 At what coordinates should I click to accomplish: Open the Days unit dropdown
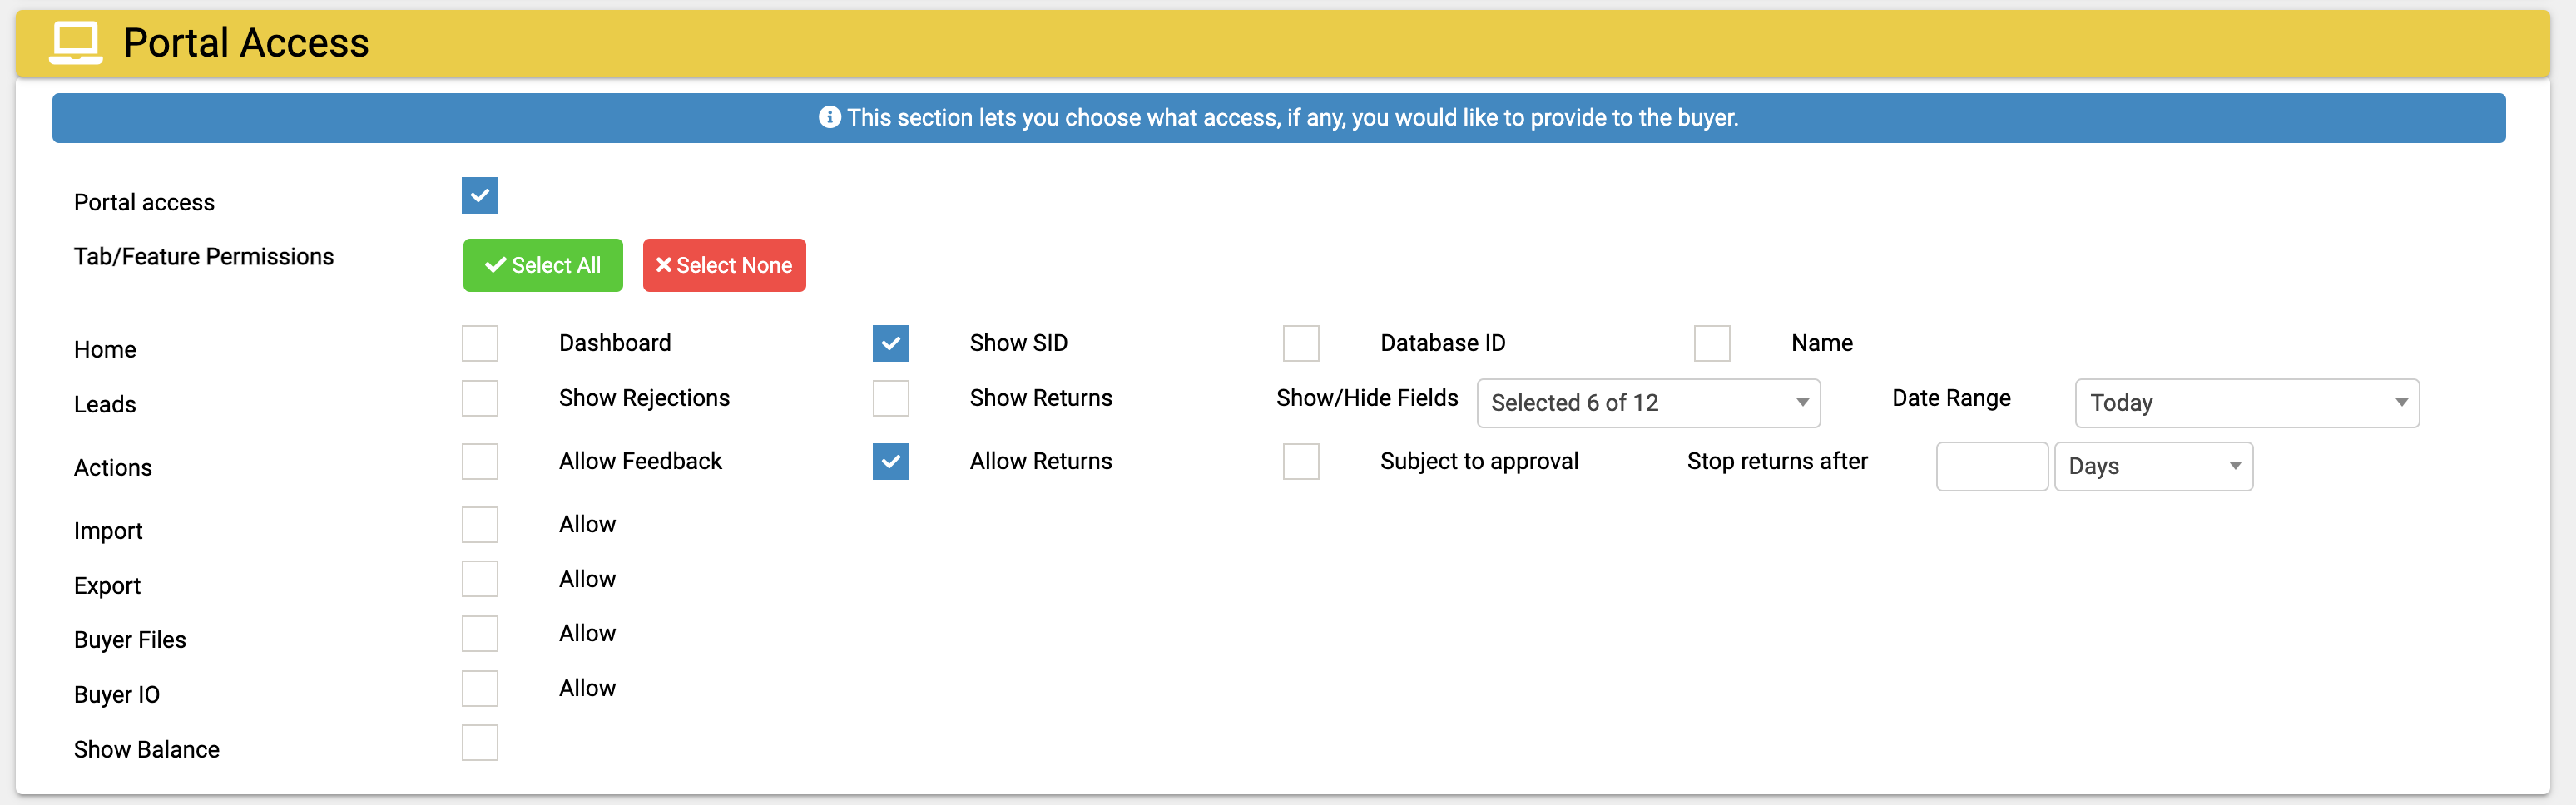[2154, 466]
